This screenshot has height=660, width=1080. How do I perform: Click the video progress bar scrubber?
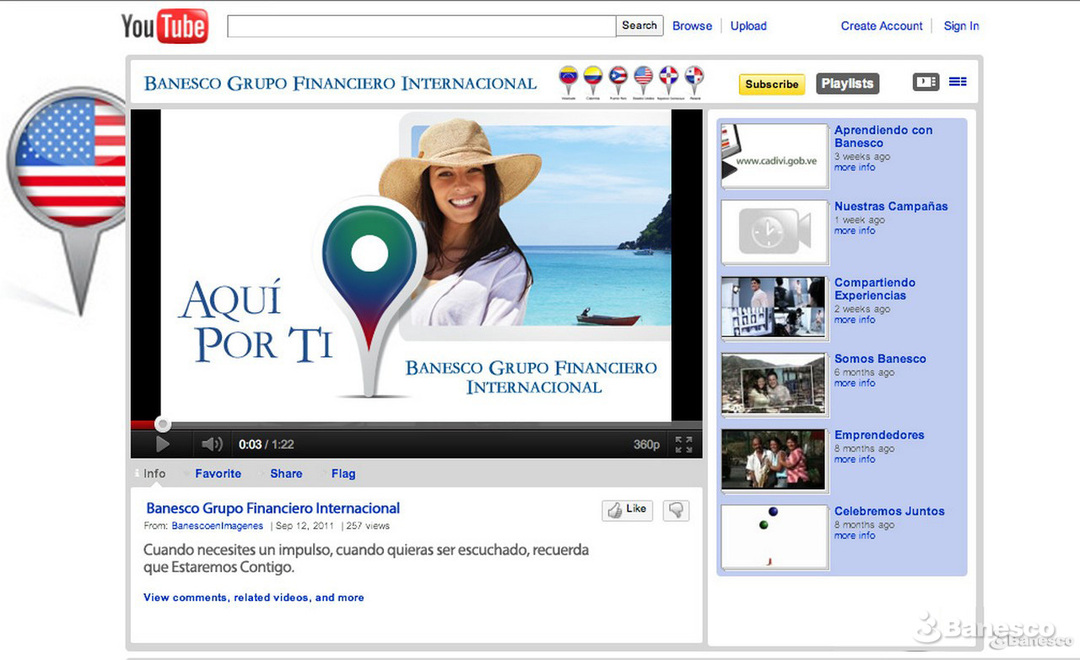[x=163, y=425]
